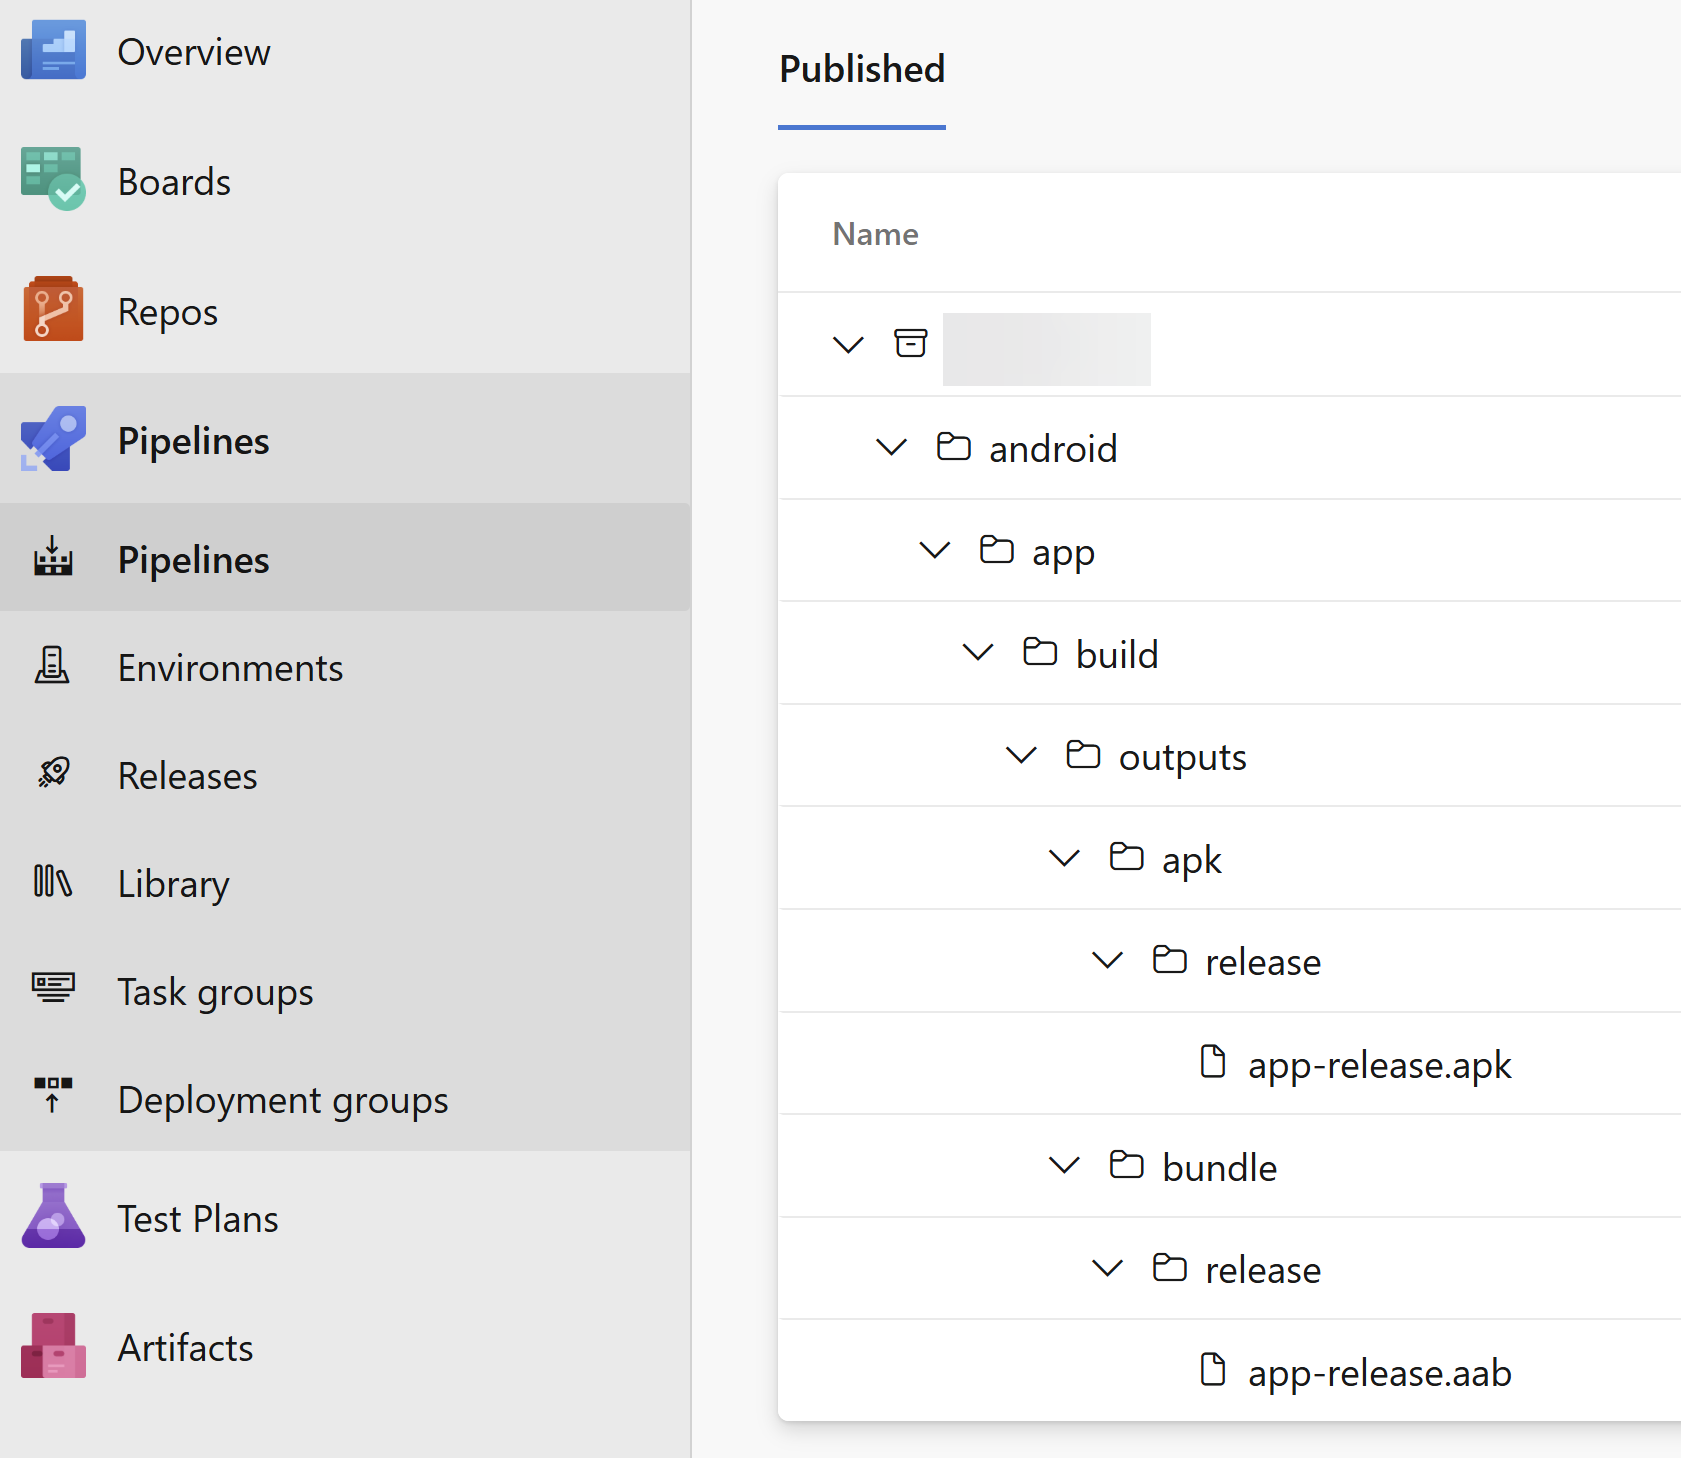Image resolution: width=1681 pixels, height=1458 pixels.
Task: Select the Releases rocket icon
Action: coord(53,774)
